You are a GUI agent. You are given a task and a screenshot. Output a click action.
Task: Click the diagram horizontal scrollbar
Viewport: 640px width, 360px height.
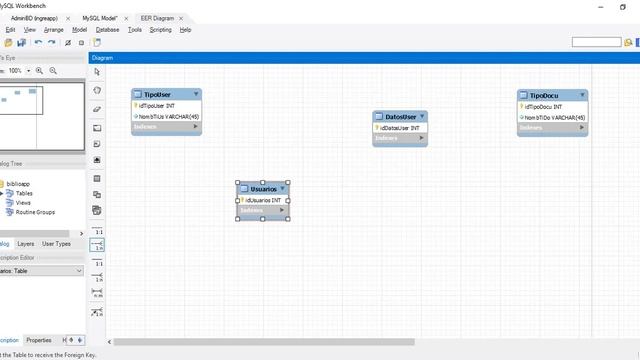(x=264, y=342)
